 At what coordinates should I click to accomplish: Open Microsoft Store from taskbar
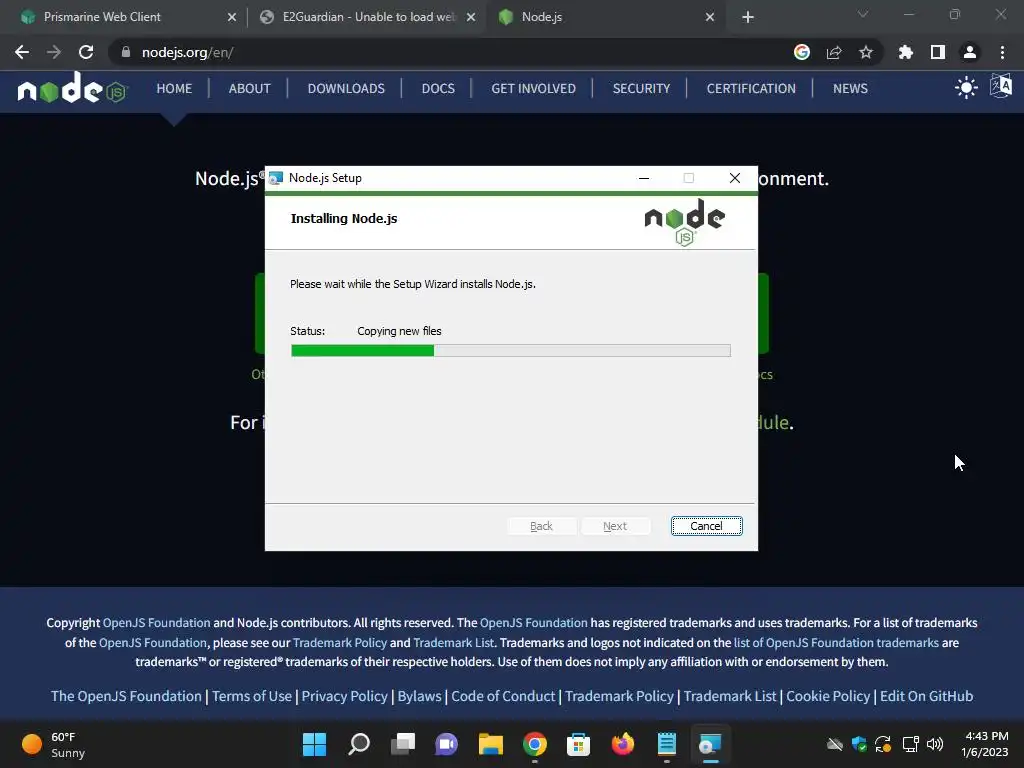(579, 744)
